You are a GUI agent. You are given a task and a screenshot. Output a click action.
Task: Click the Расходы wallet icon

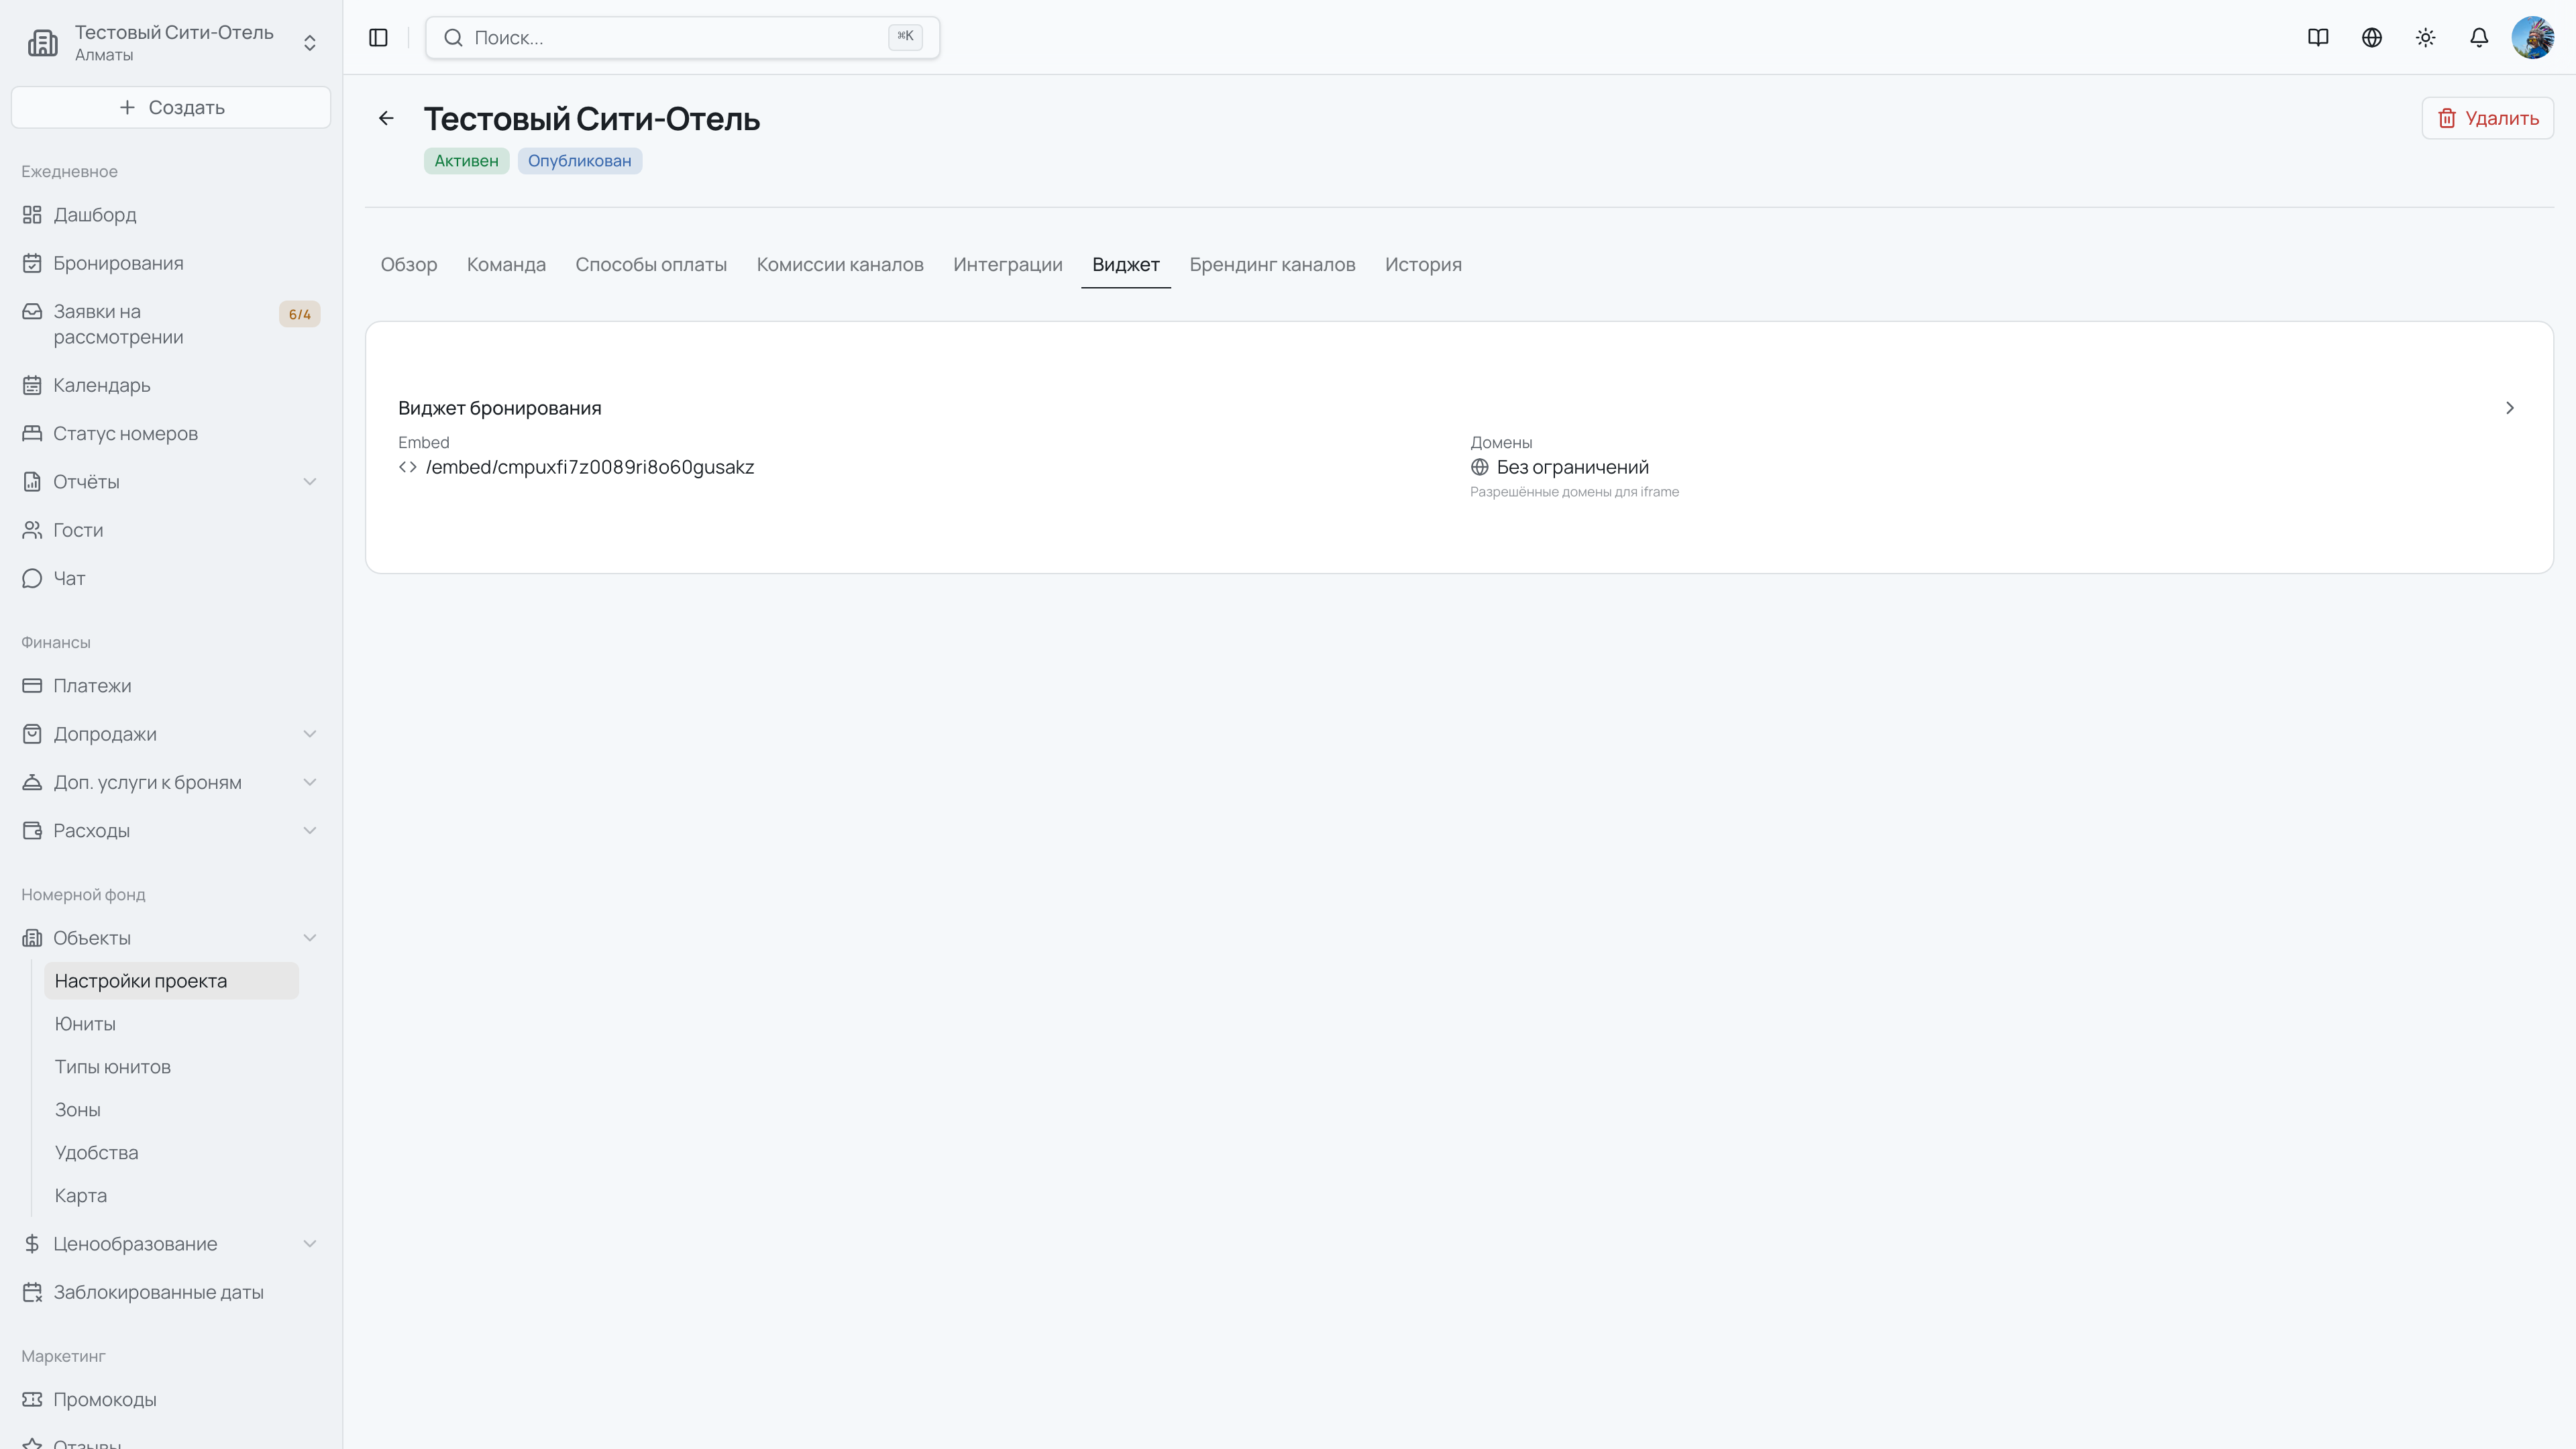tap(32, 831)
